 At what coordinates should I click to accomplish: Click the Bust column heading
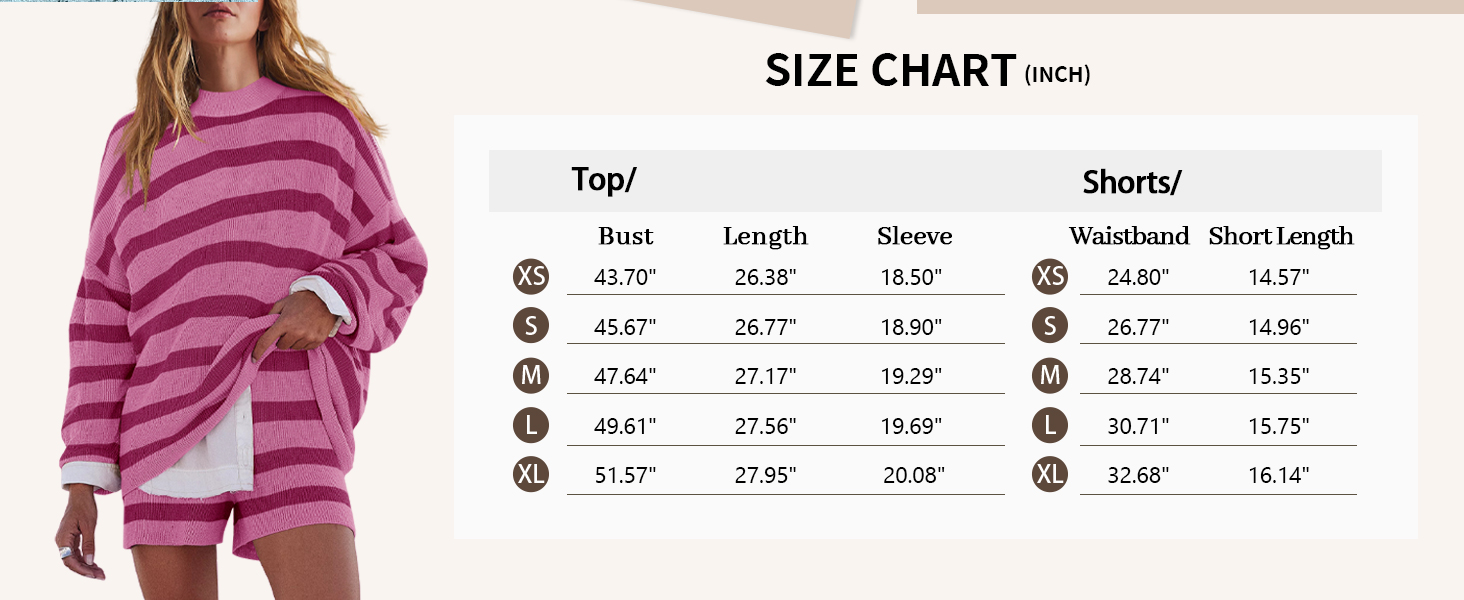click(x=625, y=237)
